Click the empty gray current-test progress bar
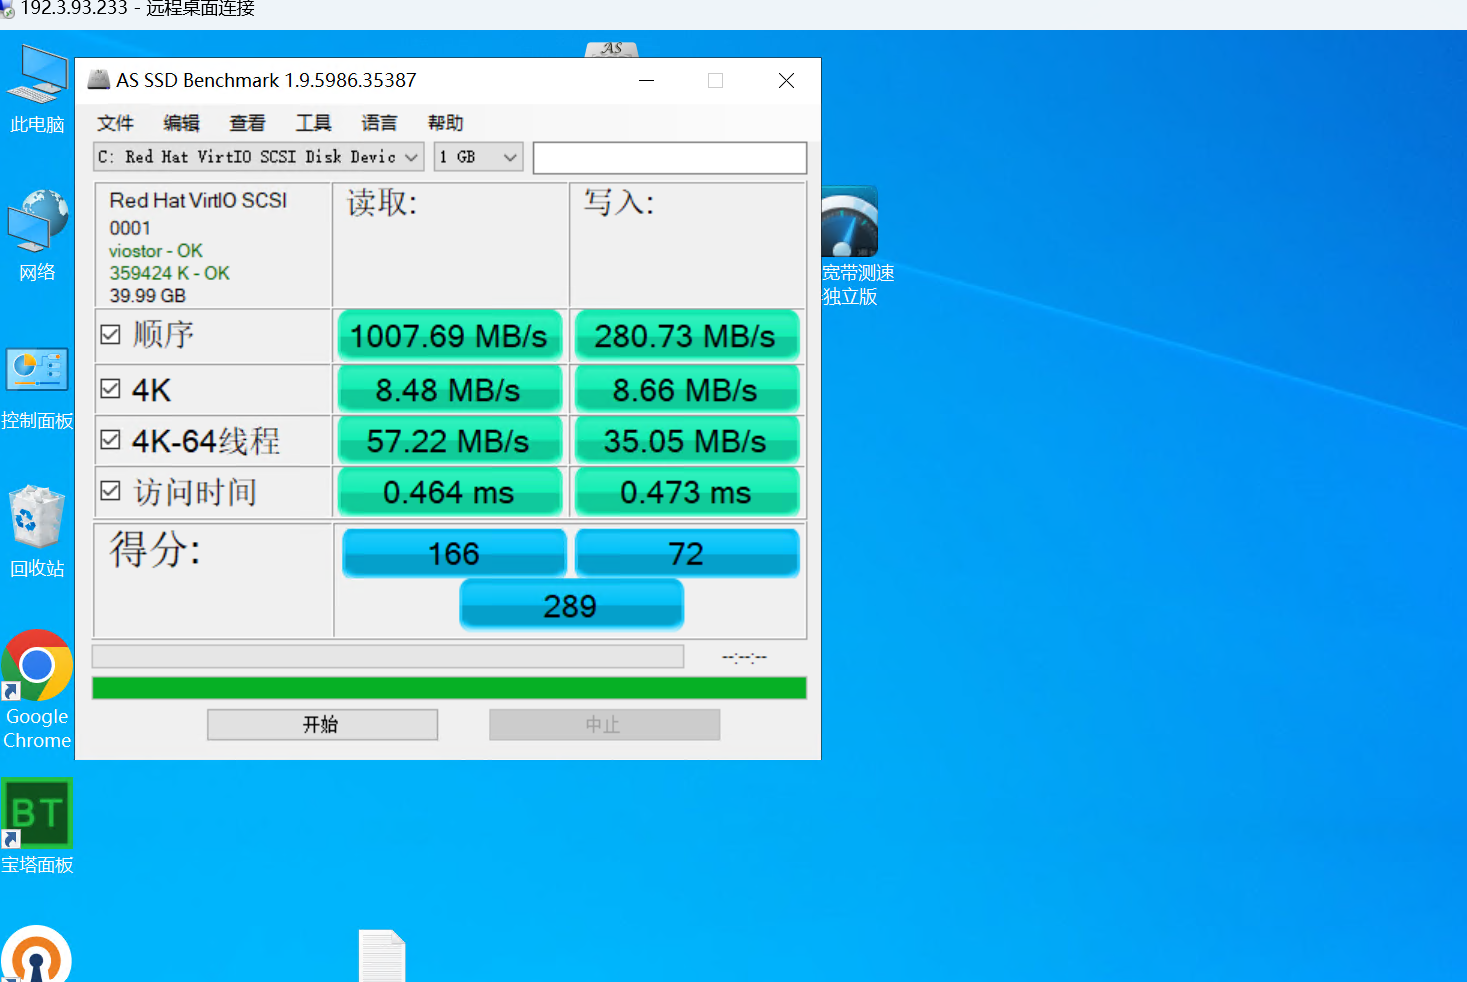This screenshot has height=982, width=1467. 388,656
